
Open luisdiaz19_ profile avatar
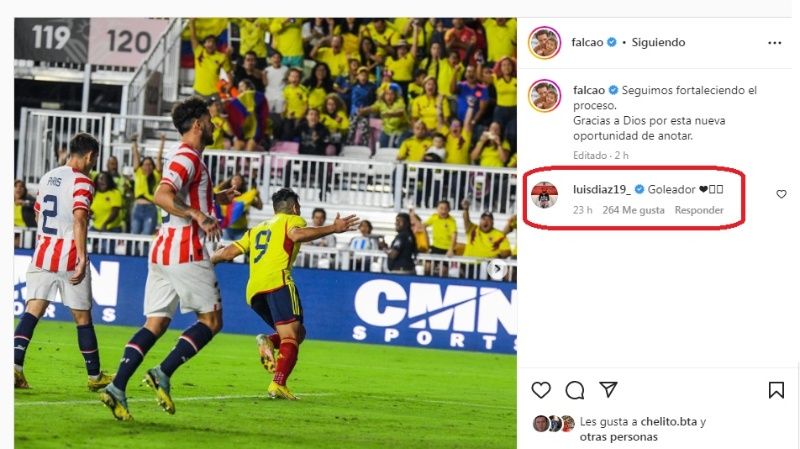pos(544,195)
